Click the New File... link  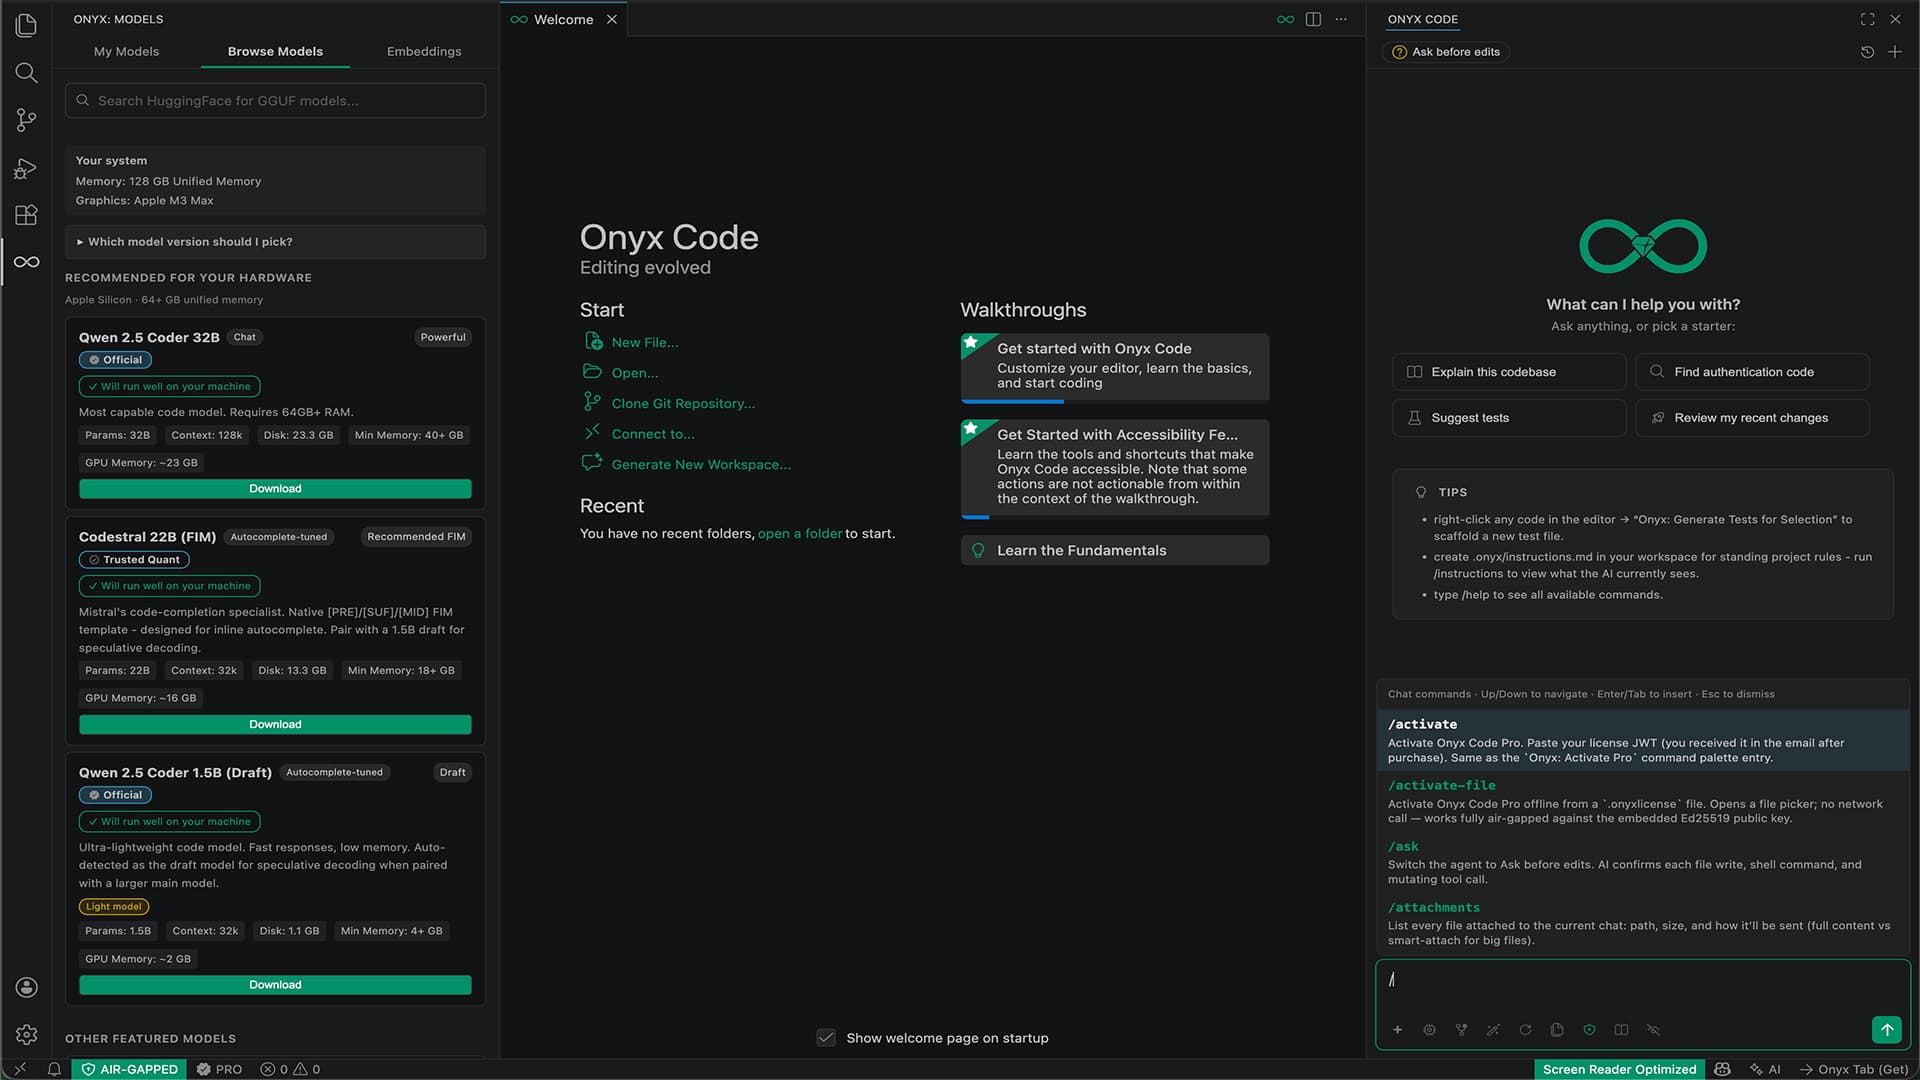pyautogui.click(x=644, y=342)
